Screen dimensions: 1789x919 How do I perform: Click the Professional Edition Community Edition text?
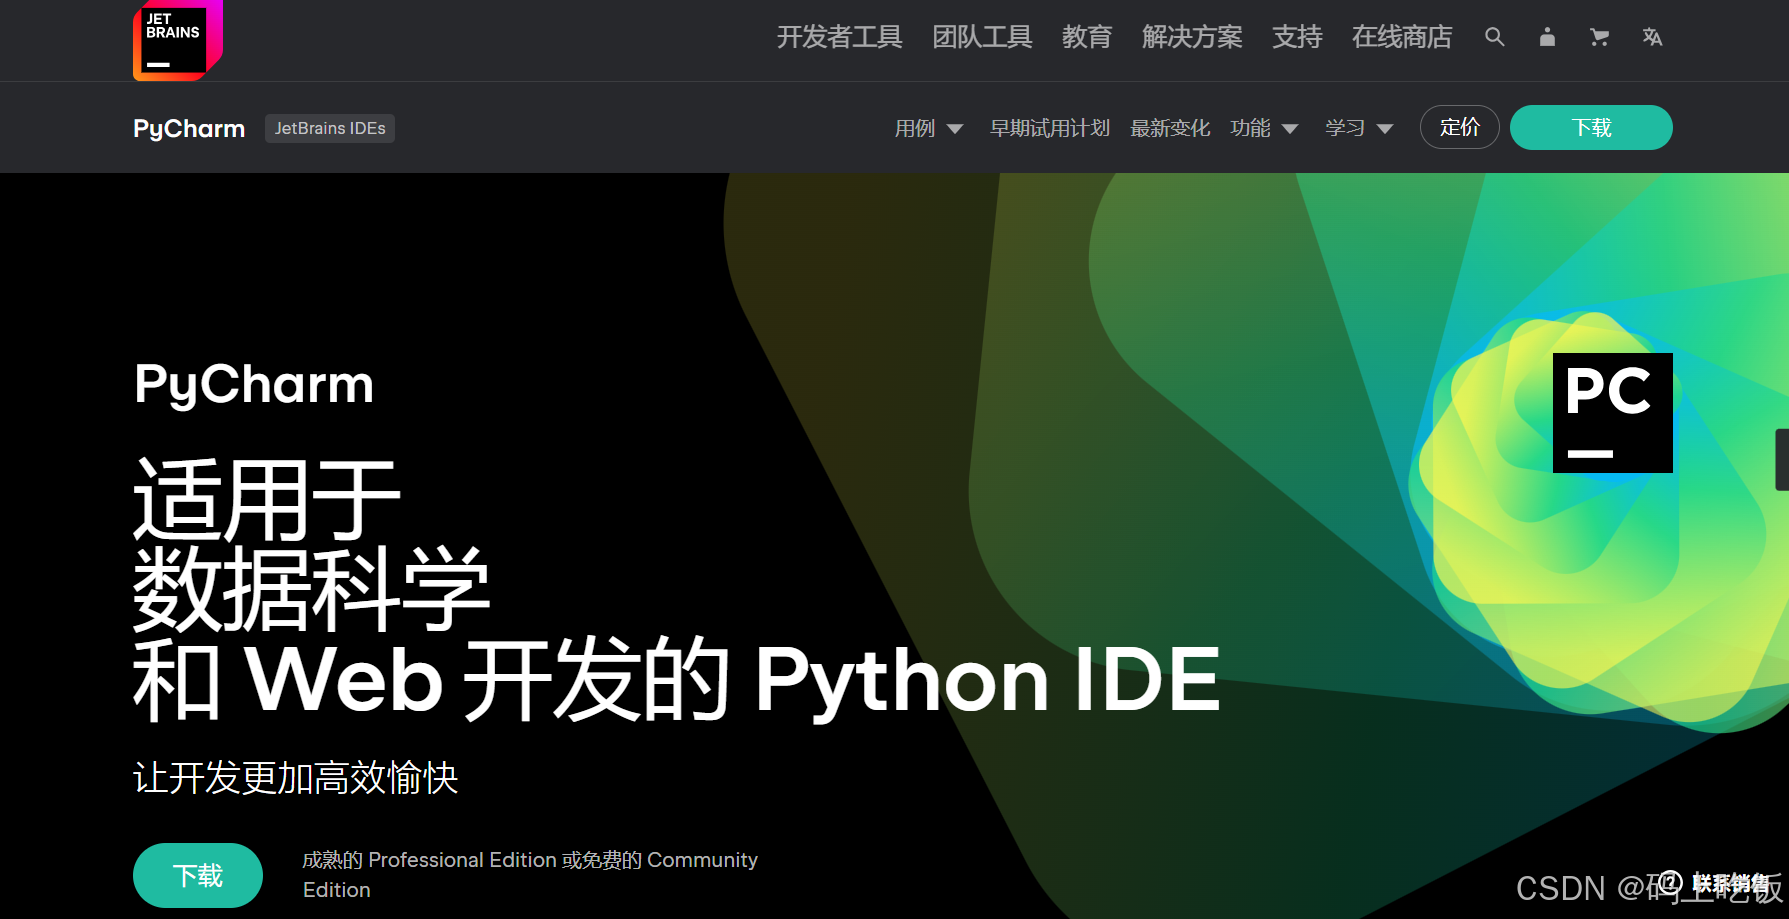[x=530, y=874]
